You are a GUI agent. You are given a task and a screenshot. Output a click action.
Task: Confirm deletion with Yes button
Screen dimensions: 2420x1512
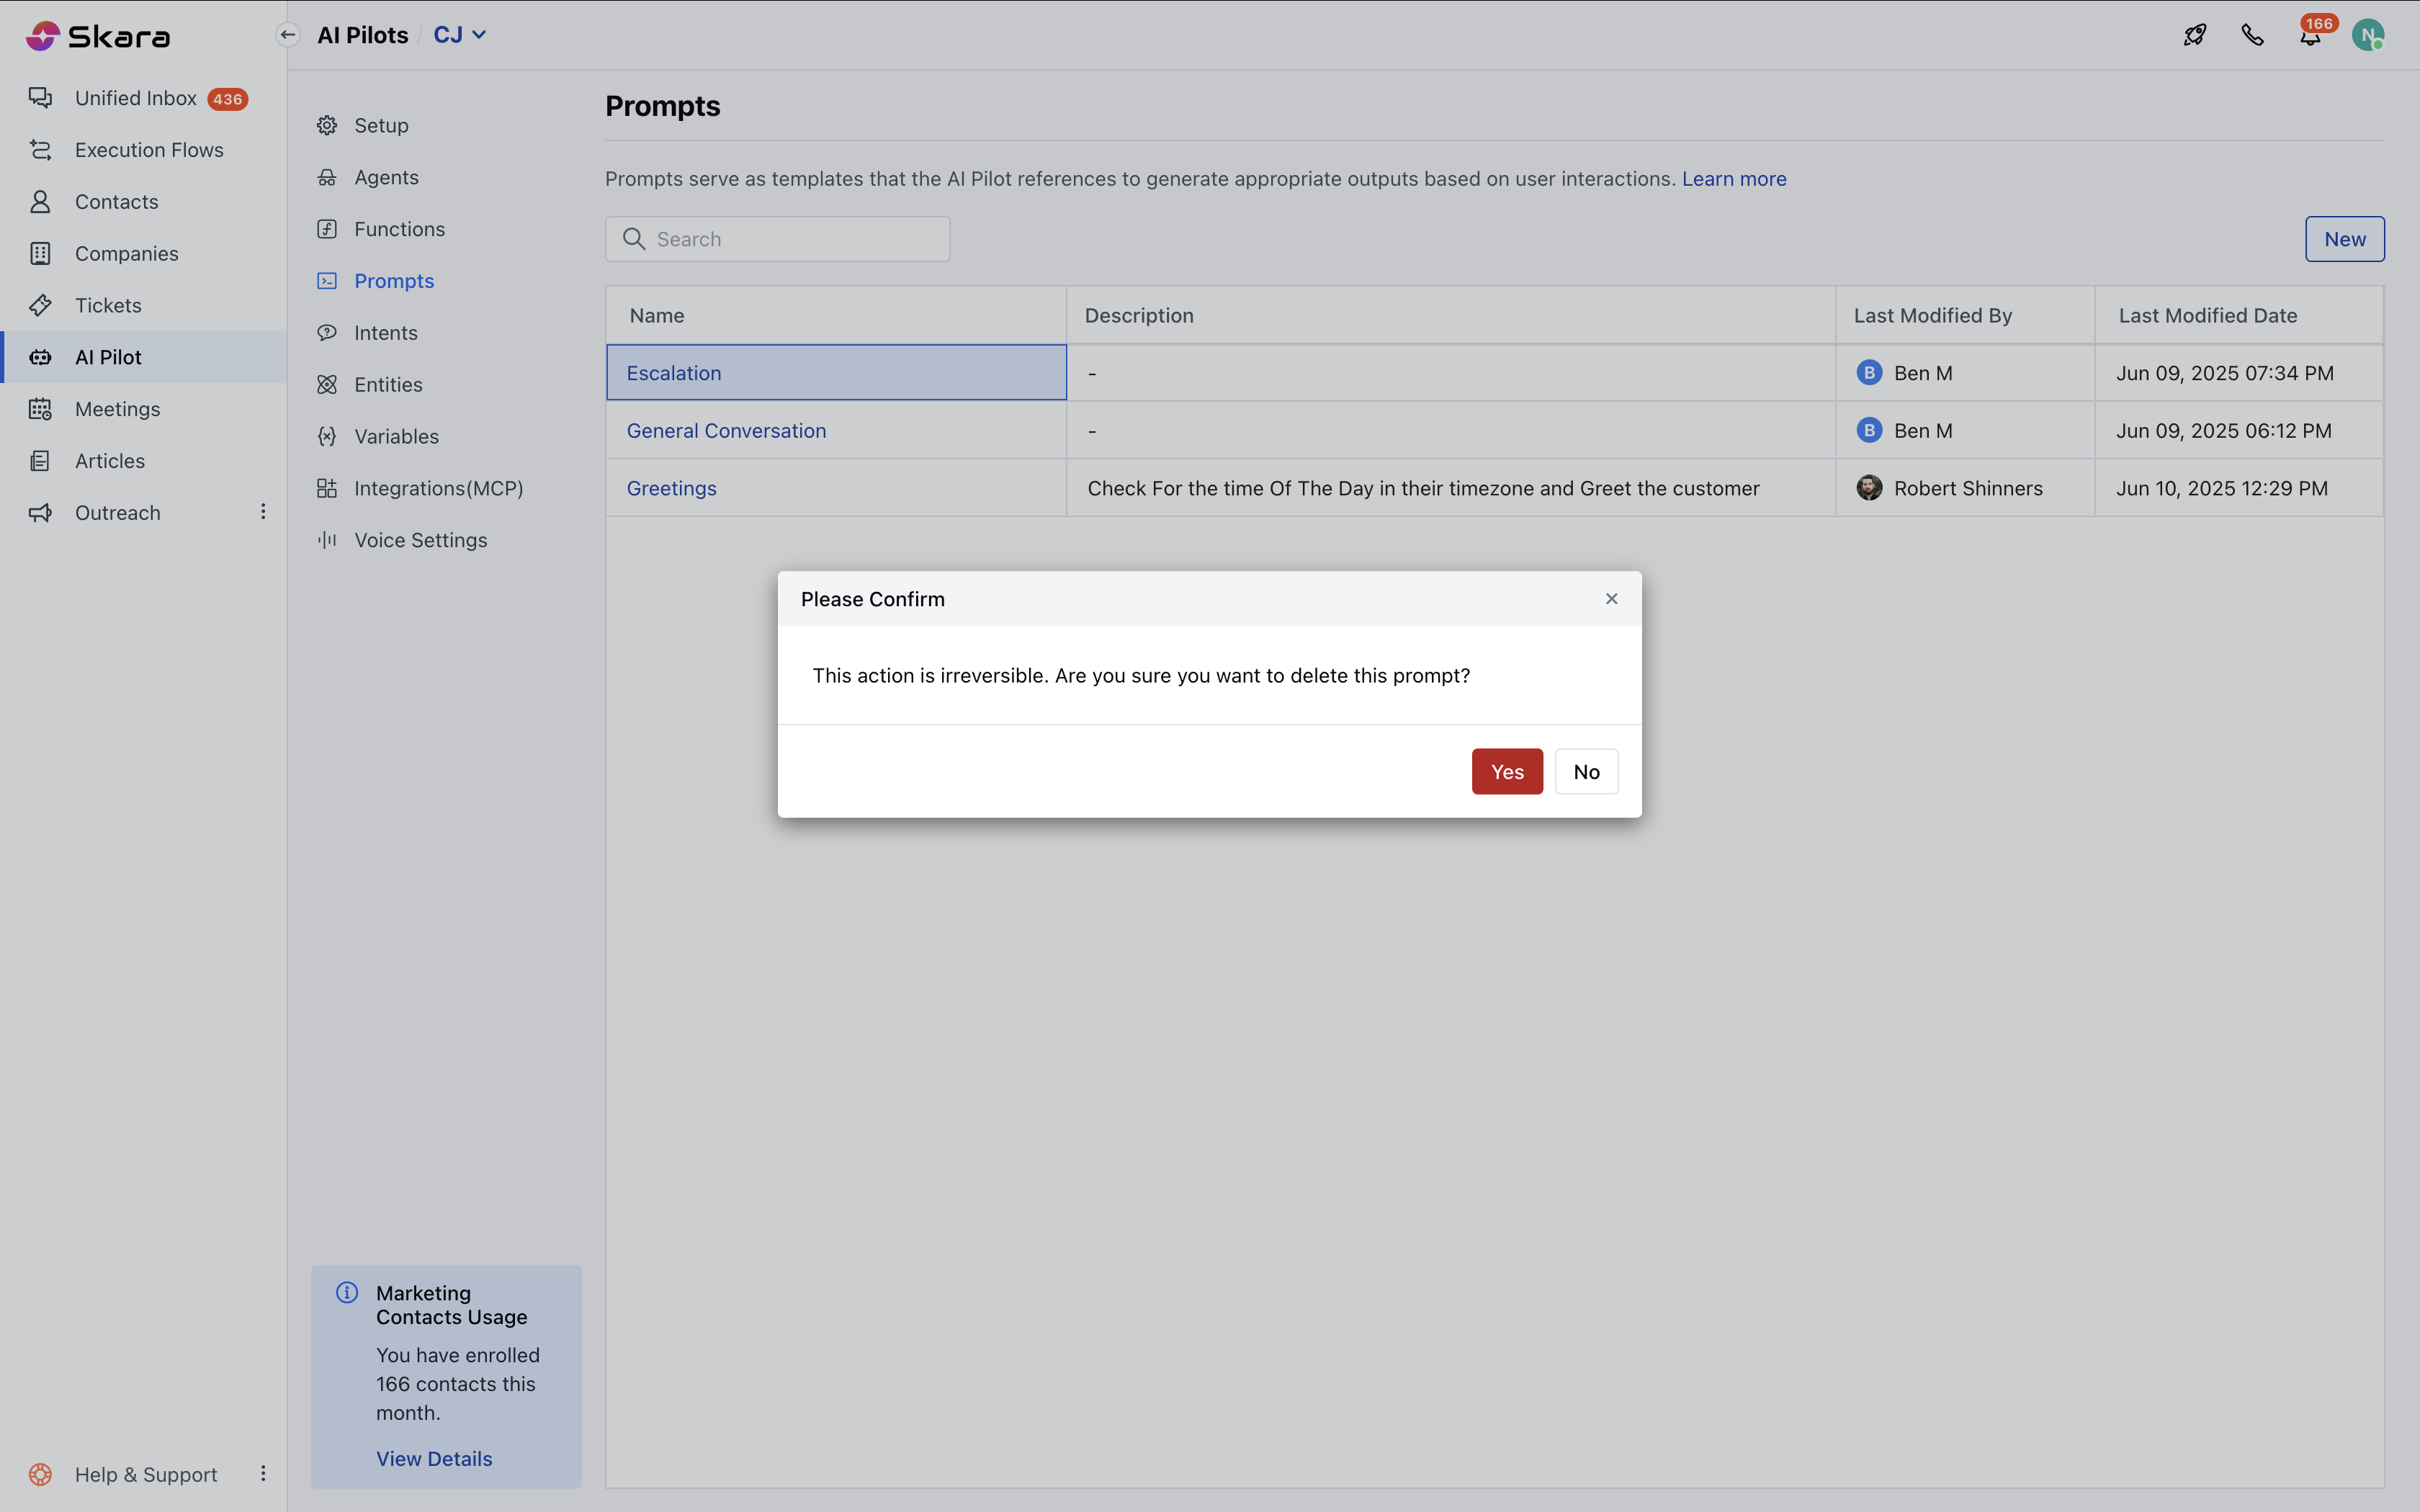[1506, 771]
